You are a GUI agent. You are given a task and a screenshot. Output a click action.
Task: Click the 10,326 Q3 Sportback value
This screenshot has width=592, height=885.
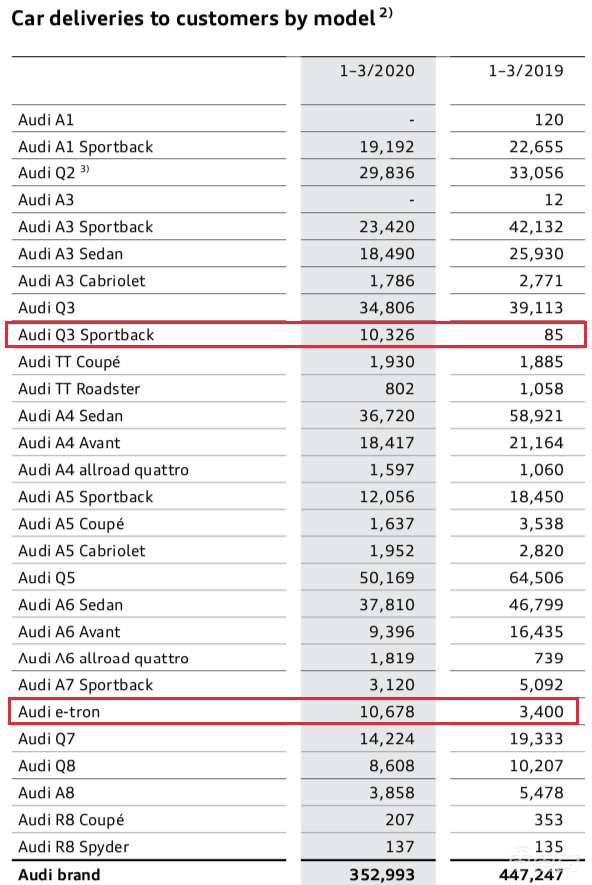(387, 335)
